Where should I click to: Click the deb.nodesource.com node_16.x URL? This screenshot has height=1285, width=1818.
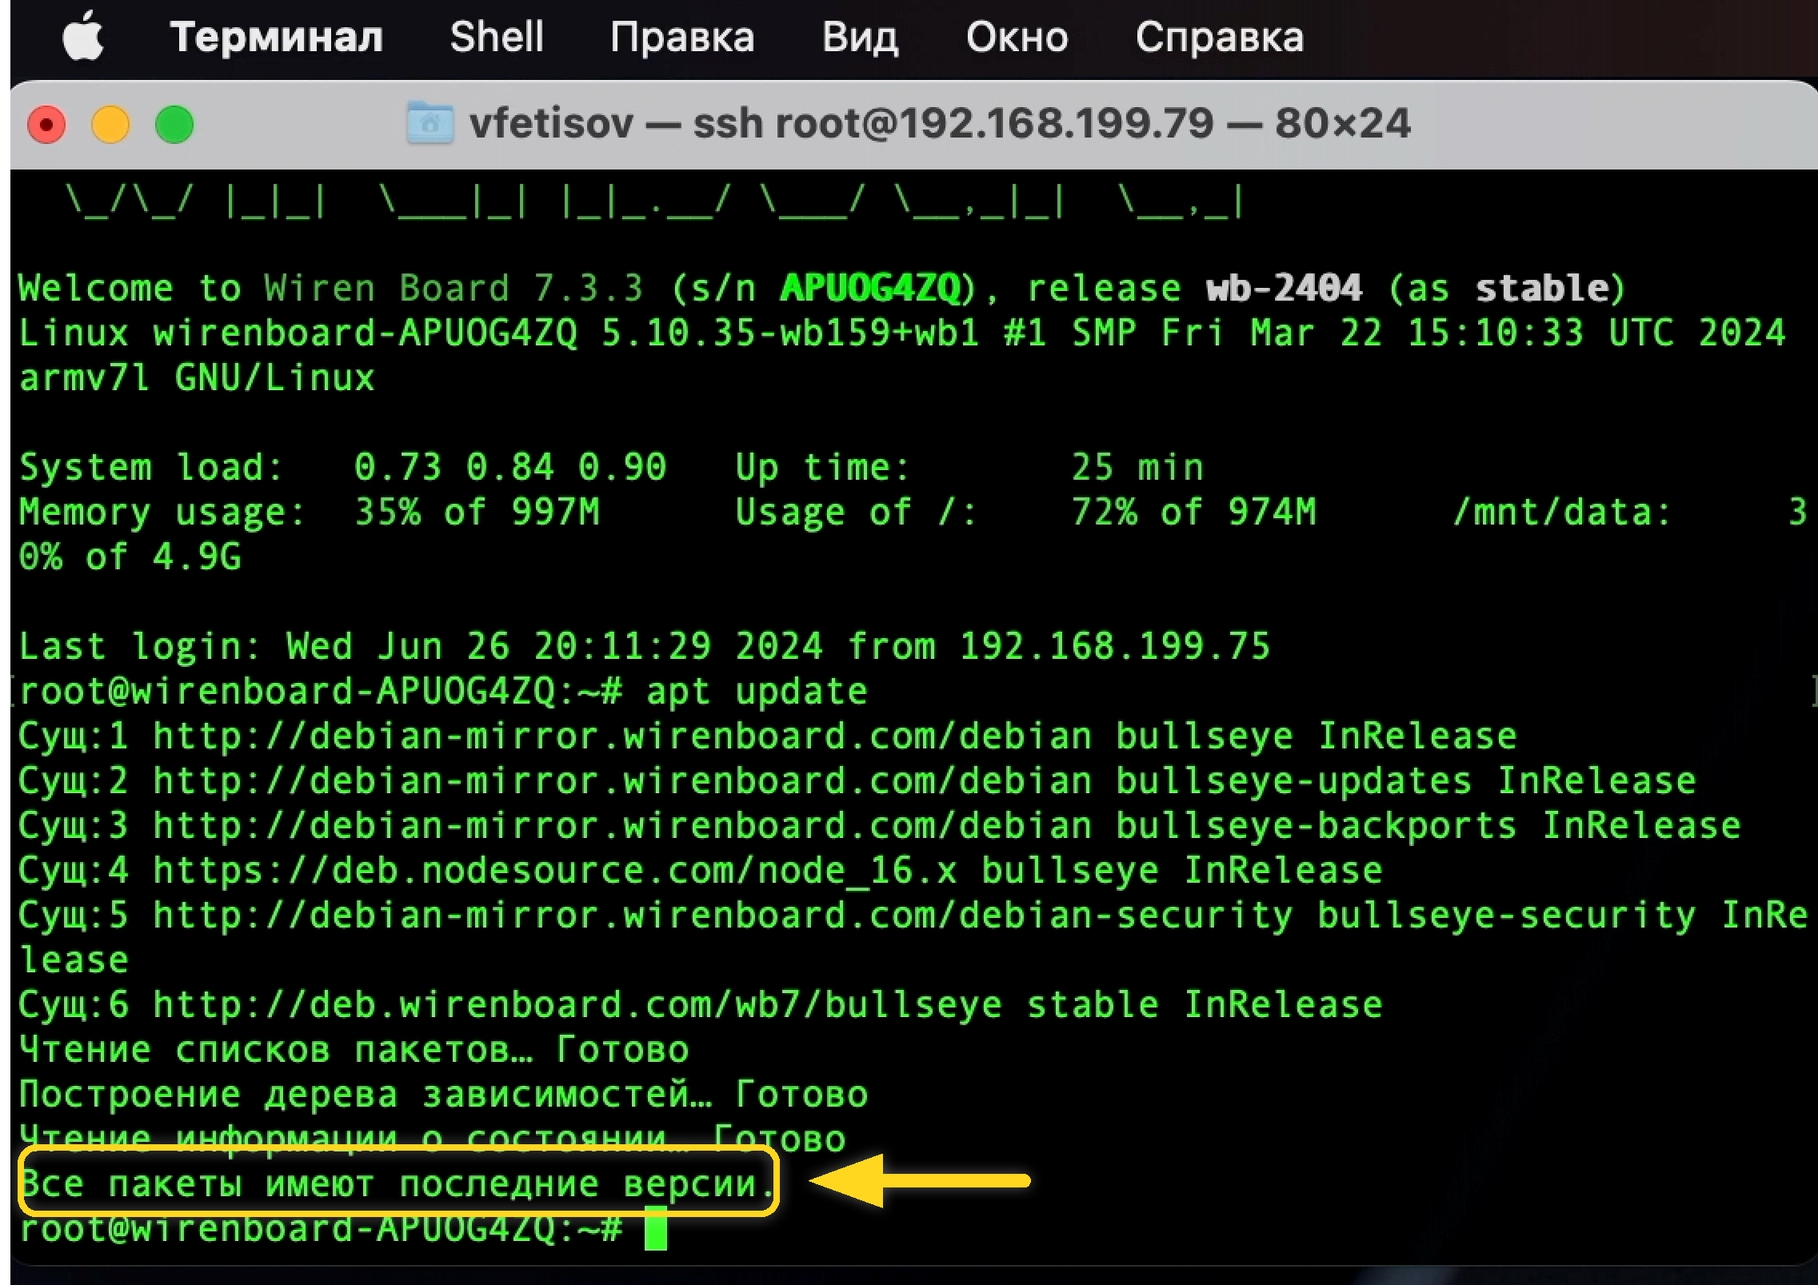[554, 870]
